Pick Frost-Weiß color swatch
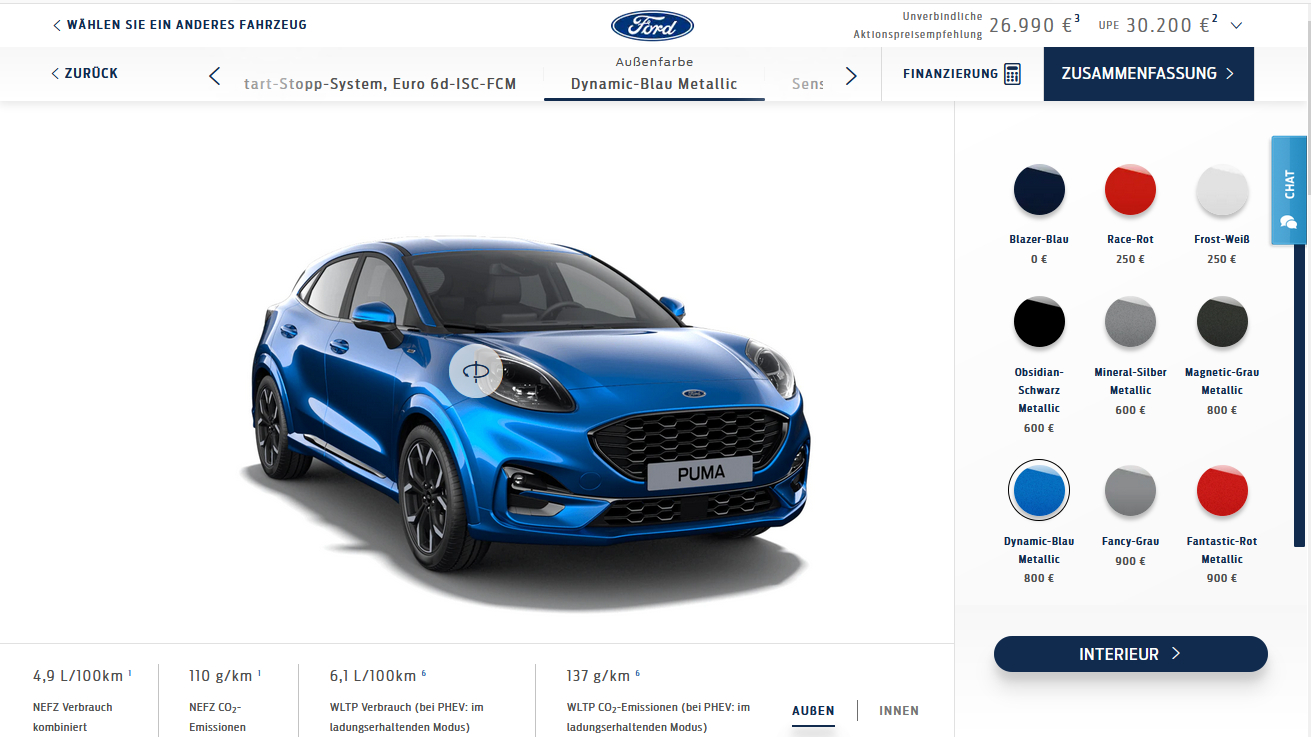Image resolution: width=1311 pixels, height=737 pixels. click(x=1222, y=189)
